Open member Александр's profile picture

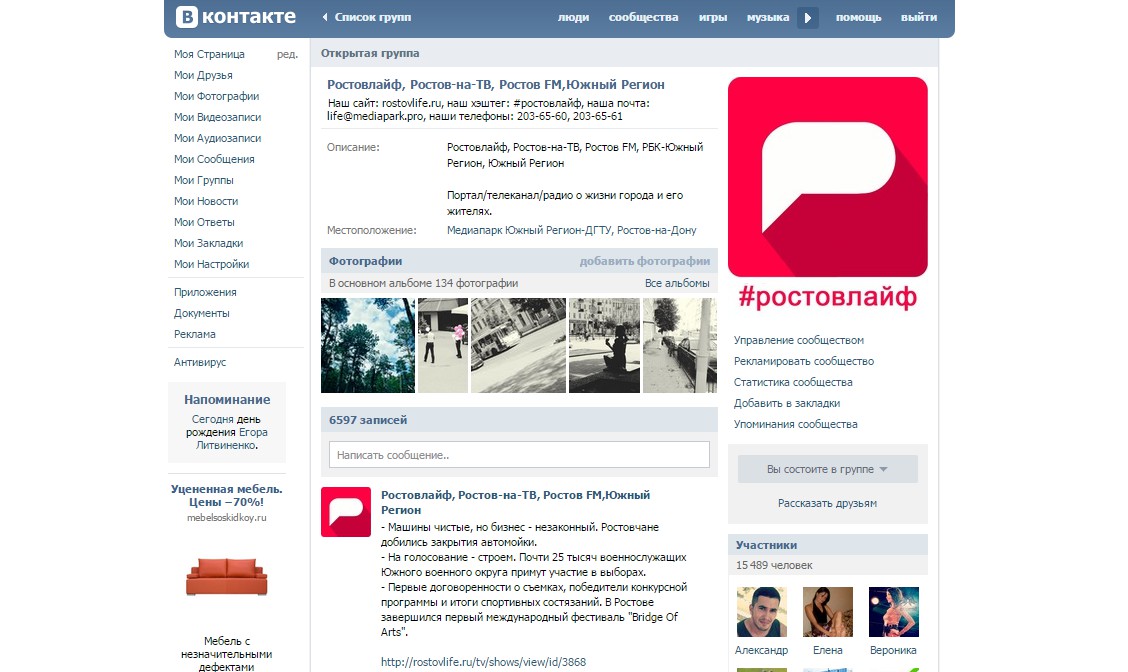(x=762, y=612)
